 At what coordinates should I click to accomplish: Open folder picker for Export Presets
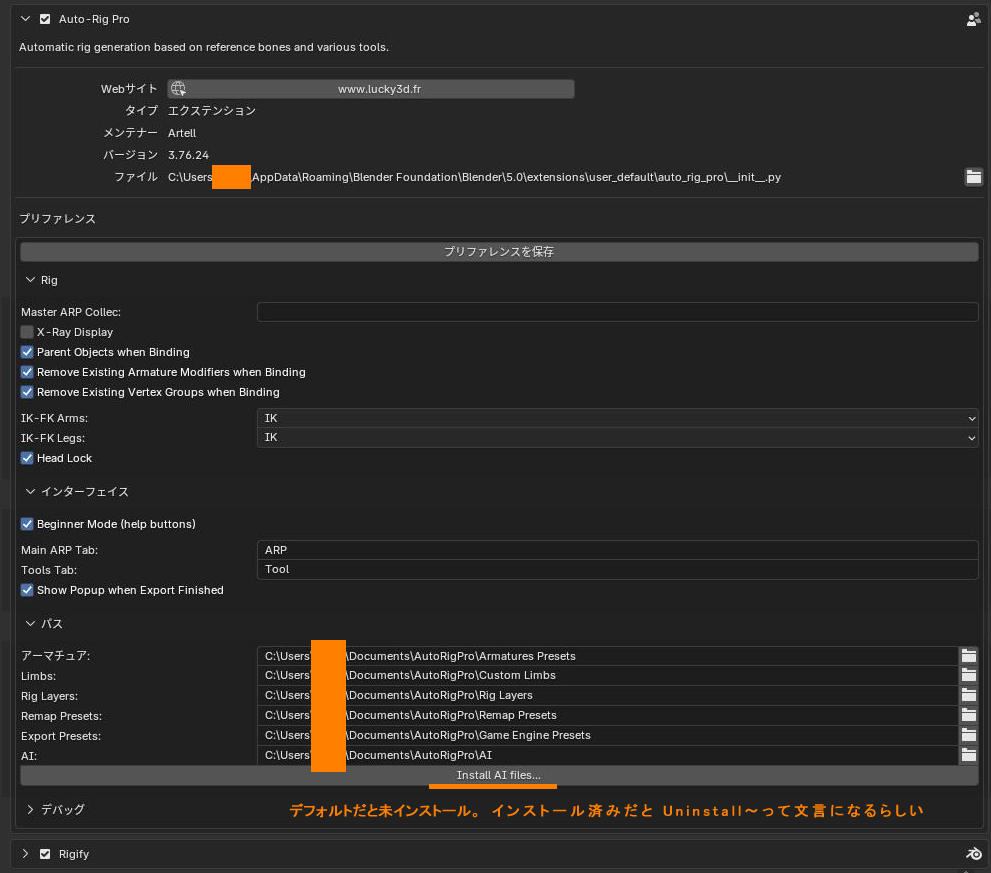point(968,736)
